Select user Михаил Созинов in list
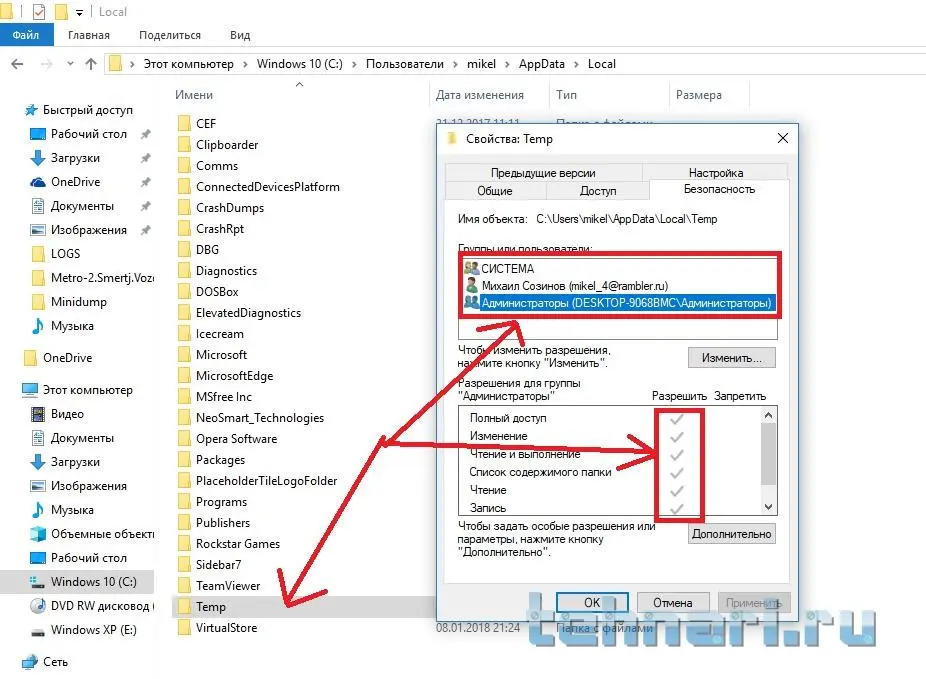The height and width of the screenshot is (679, 926). coord(618,286)
